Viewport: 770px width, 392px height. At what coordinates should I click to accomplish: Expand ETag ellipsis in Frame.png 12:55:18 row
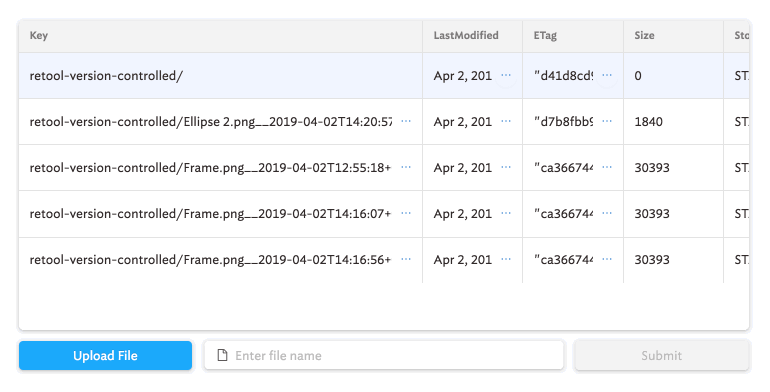(x=607, y=167)
